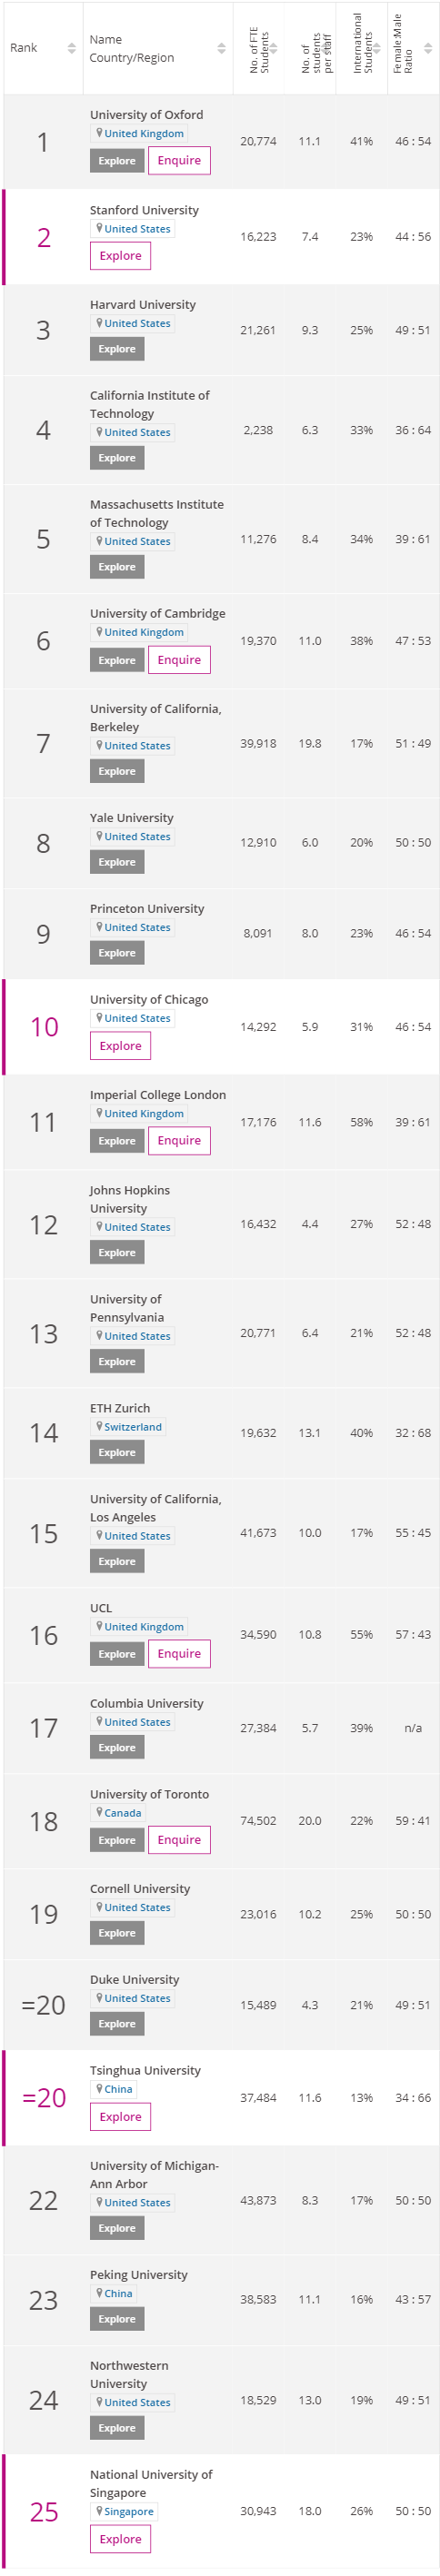440x2576 pixels.
Task: Click Explore button for University of Oxford
Action: 117,161
